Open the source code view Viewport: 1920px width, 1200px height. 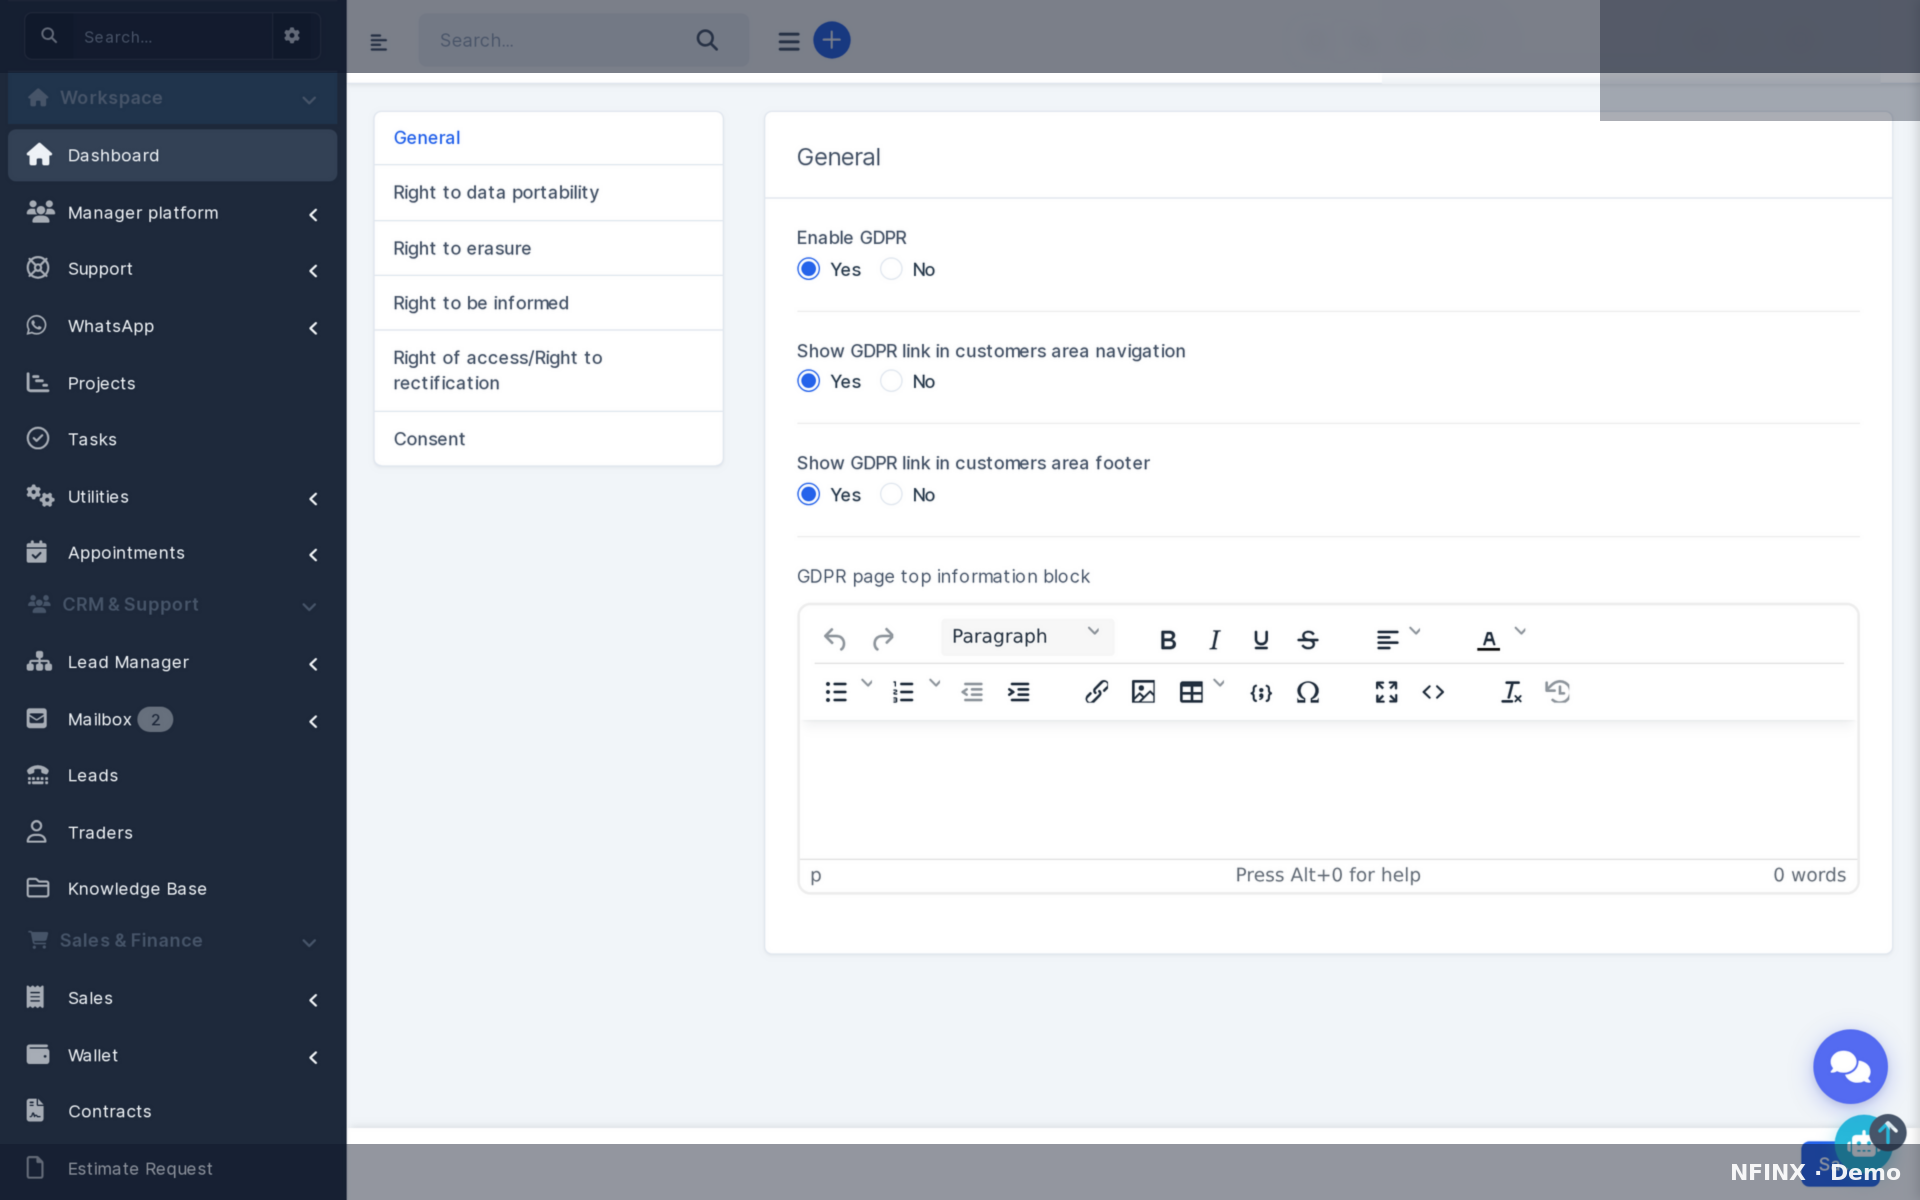pyautogui.click(x=1433, y=692)
